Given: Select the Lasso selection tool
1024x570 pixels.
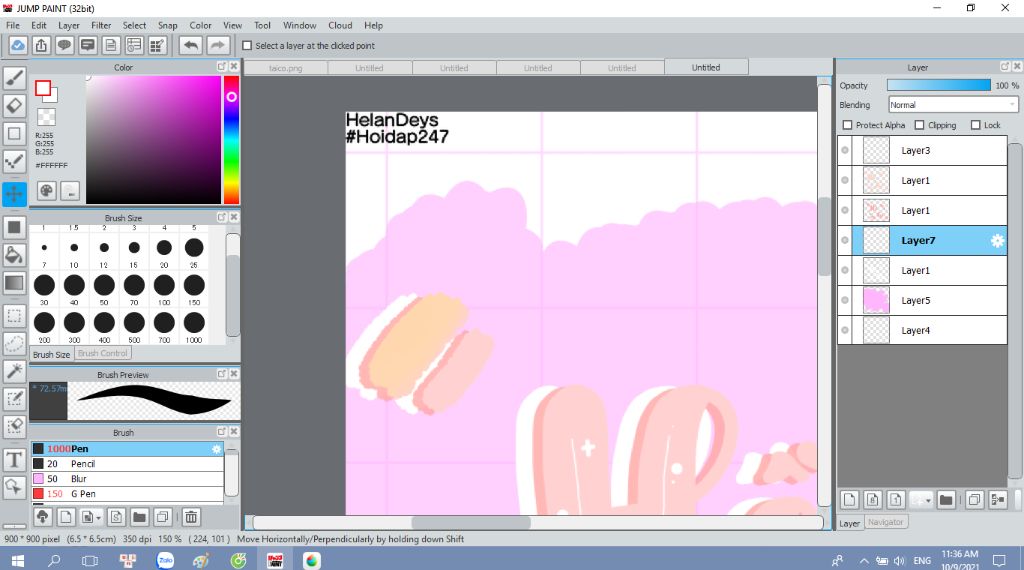Looking at the screenshot, I should pyautogui.click(x=14, y=343).
